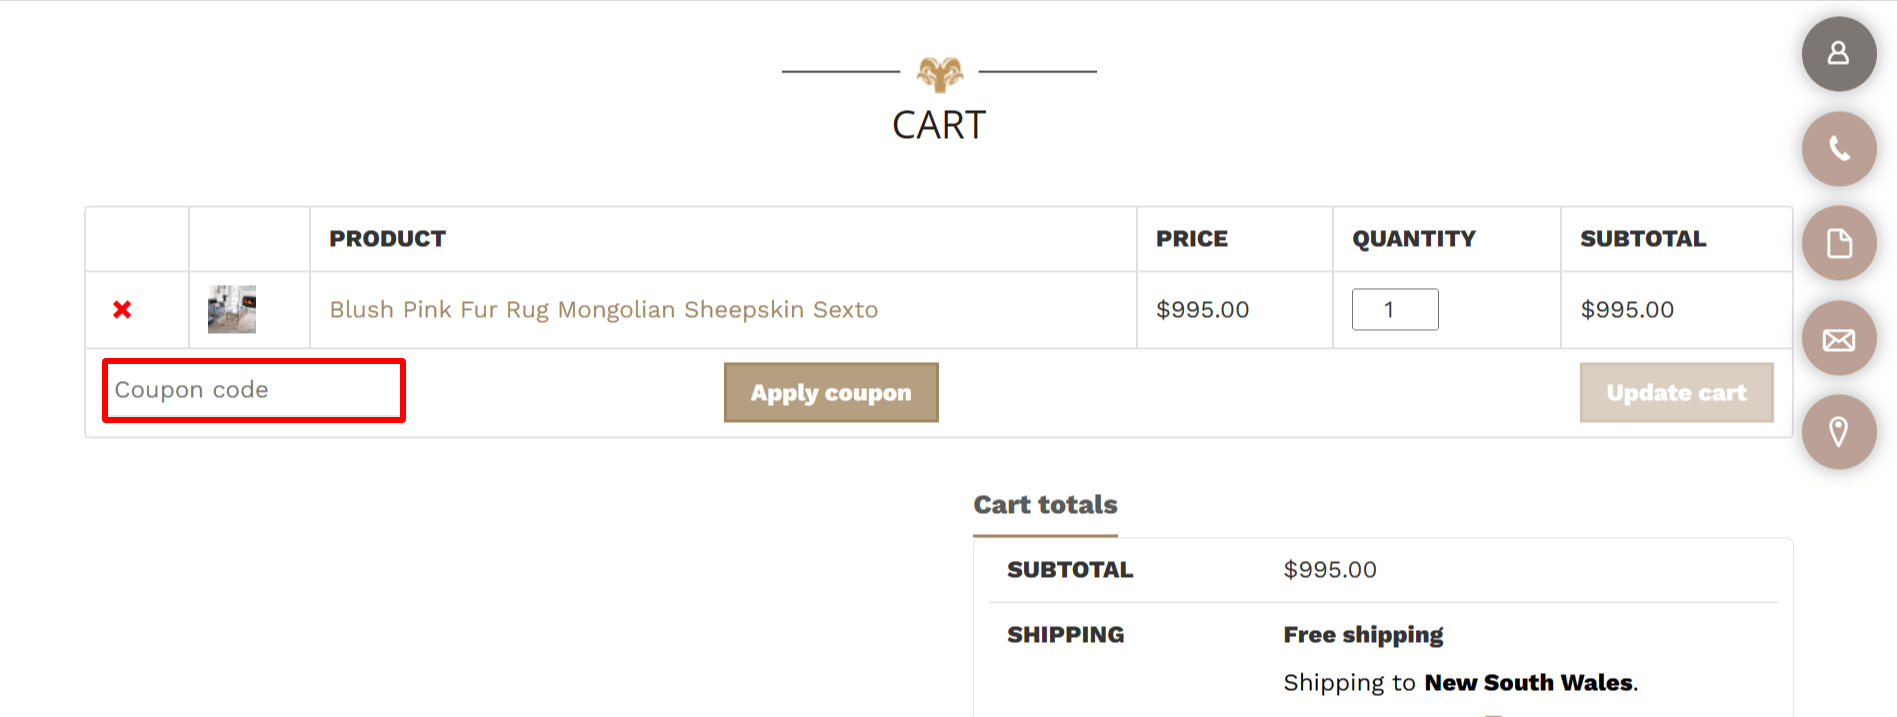
Task: Click the PRODUCT column header
Action: [387, 238]
